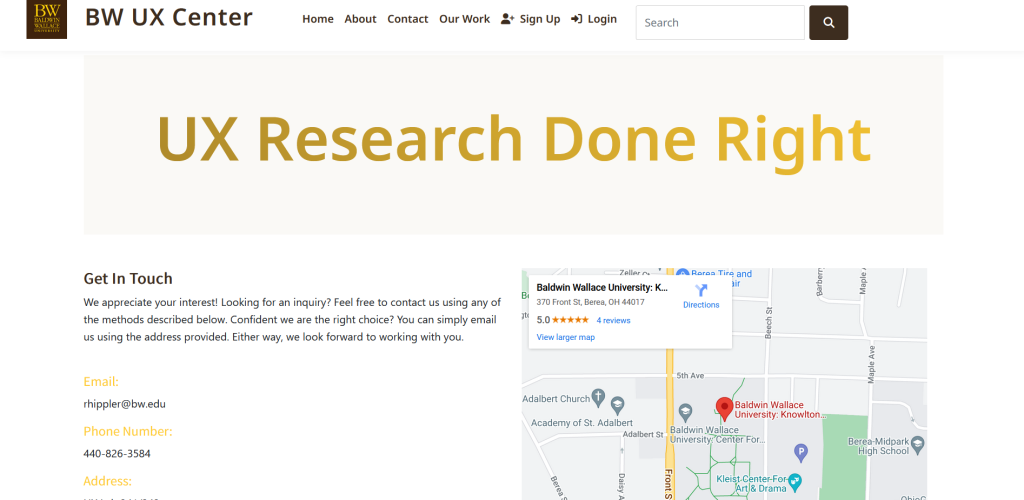Click the Email: label
The width and height of the screenshot is (1024, 500).
[x=101, y=382]
